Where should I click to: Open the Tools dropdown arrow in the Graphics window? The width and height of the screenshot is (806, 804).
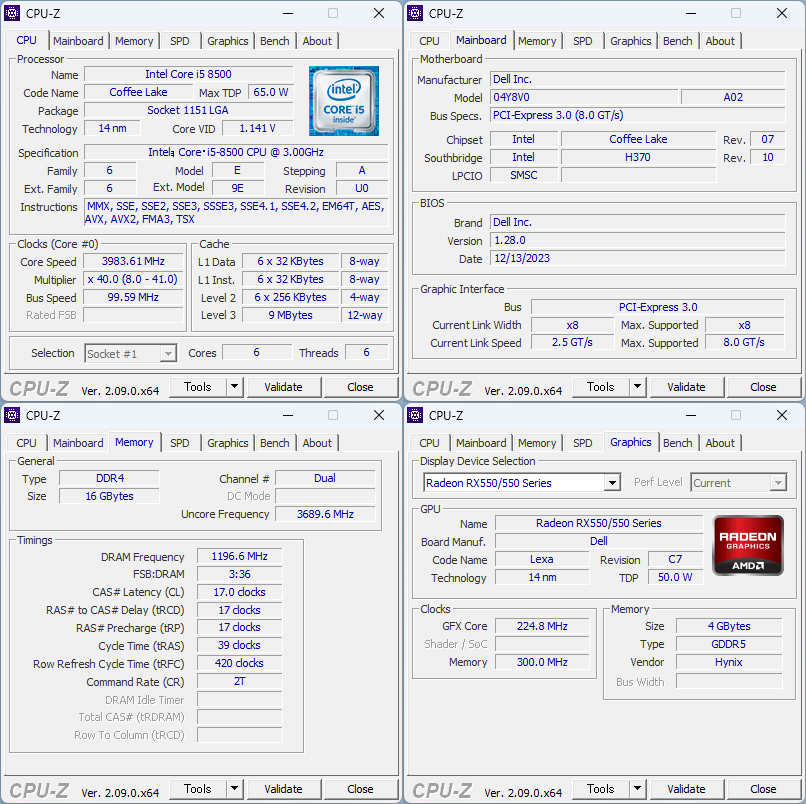637,789
